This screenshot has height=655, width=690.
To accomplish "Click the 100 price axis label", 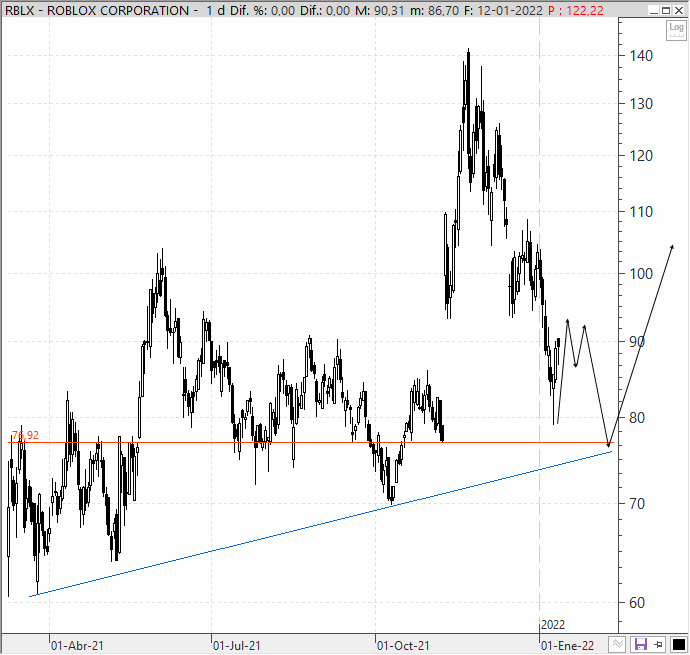I will 641,274.
